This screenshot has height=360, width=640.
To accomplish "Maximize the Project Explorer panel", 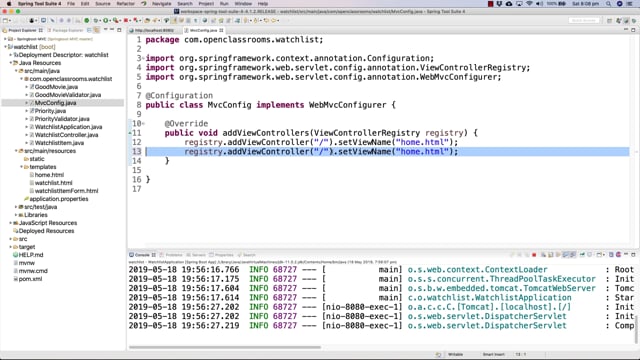I will [119, 30].
